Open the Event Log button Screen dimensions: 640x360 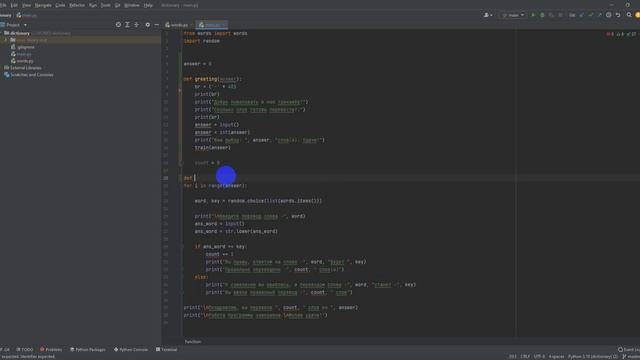pyautogui.click(x=629, y=349)
